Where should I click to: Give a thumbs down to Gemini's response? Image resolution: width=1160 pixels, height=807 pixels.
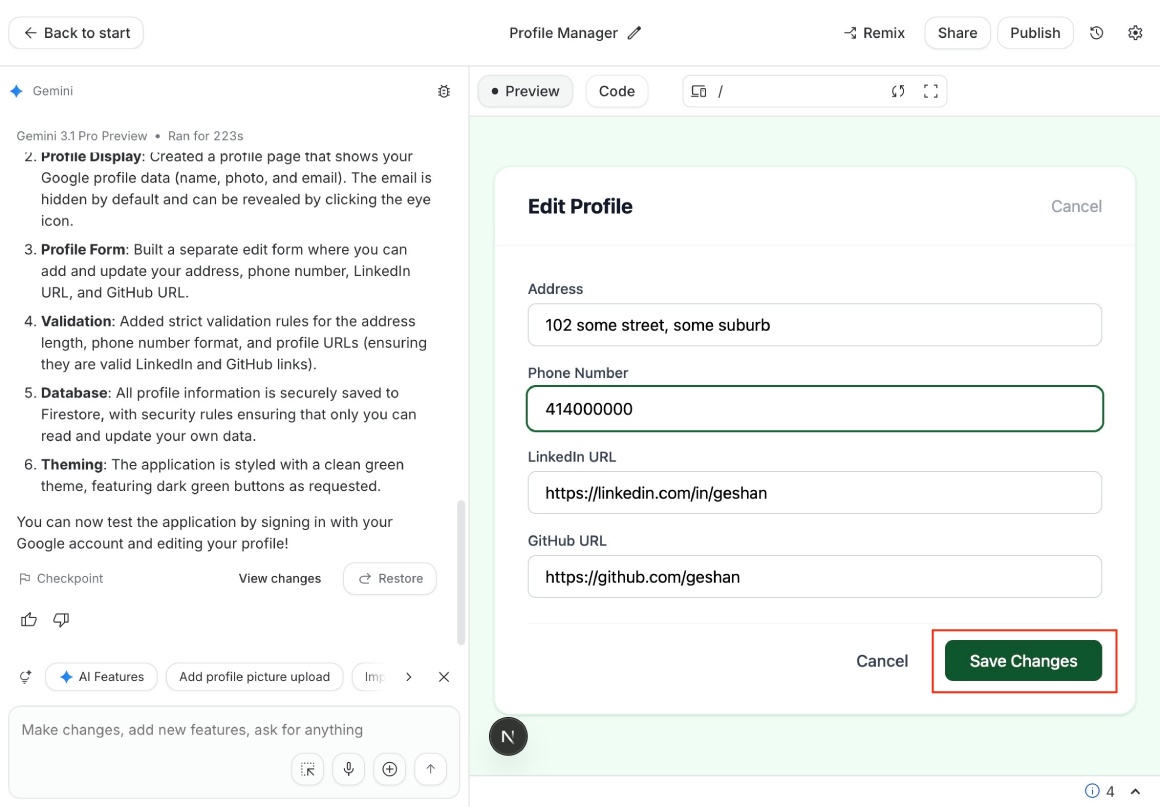[x=60, y=619]
